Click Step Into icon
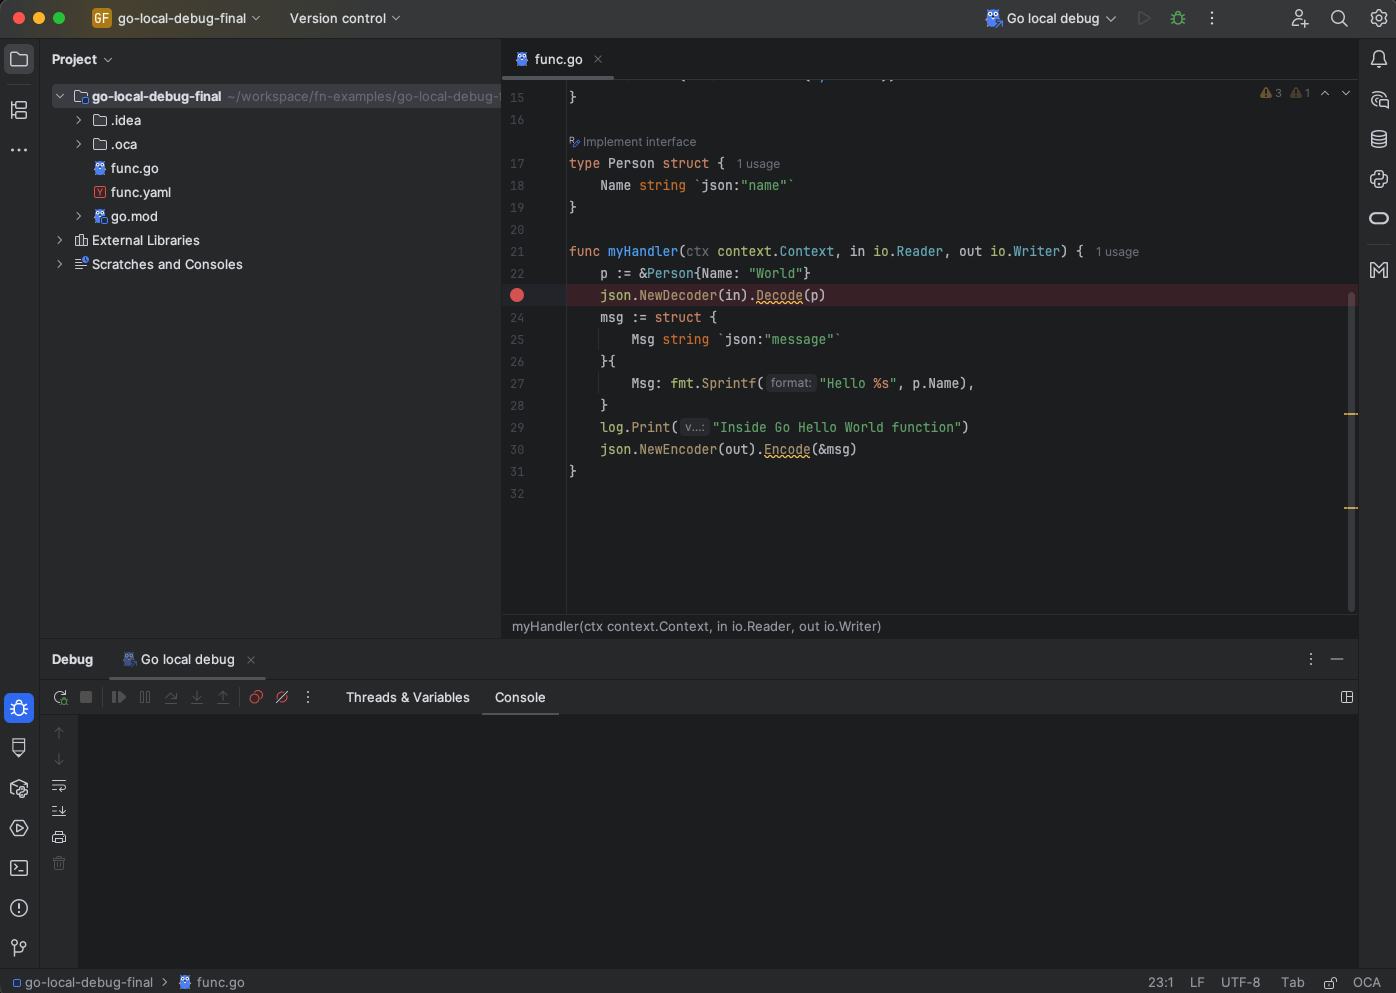The image size is (1396, 993). (x=197, y=697)
